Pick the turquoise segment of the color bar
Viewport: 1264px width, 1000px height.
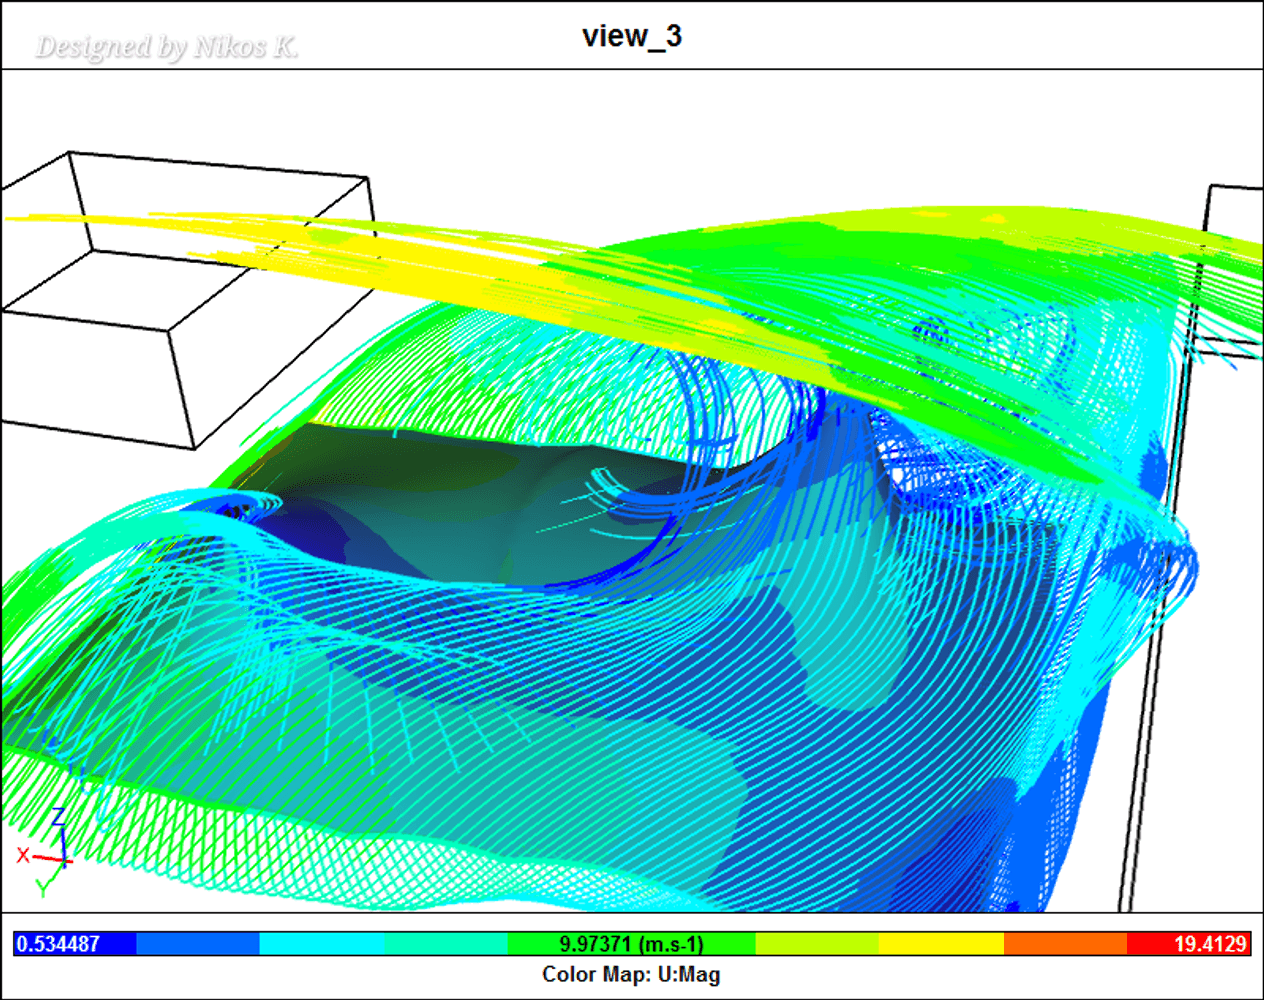click(x=445, y=944)
